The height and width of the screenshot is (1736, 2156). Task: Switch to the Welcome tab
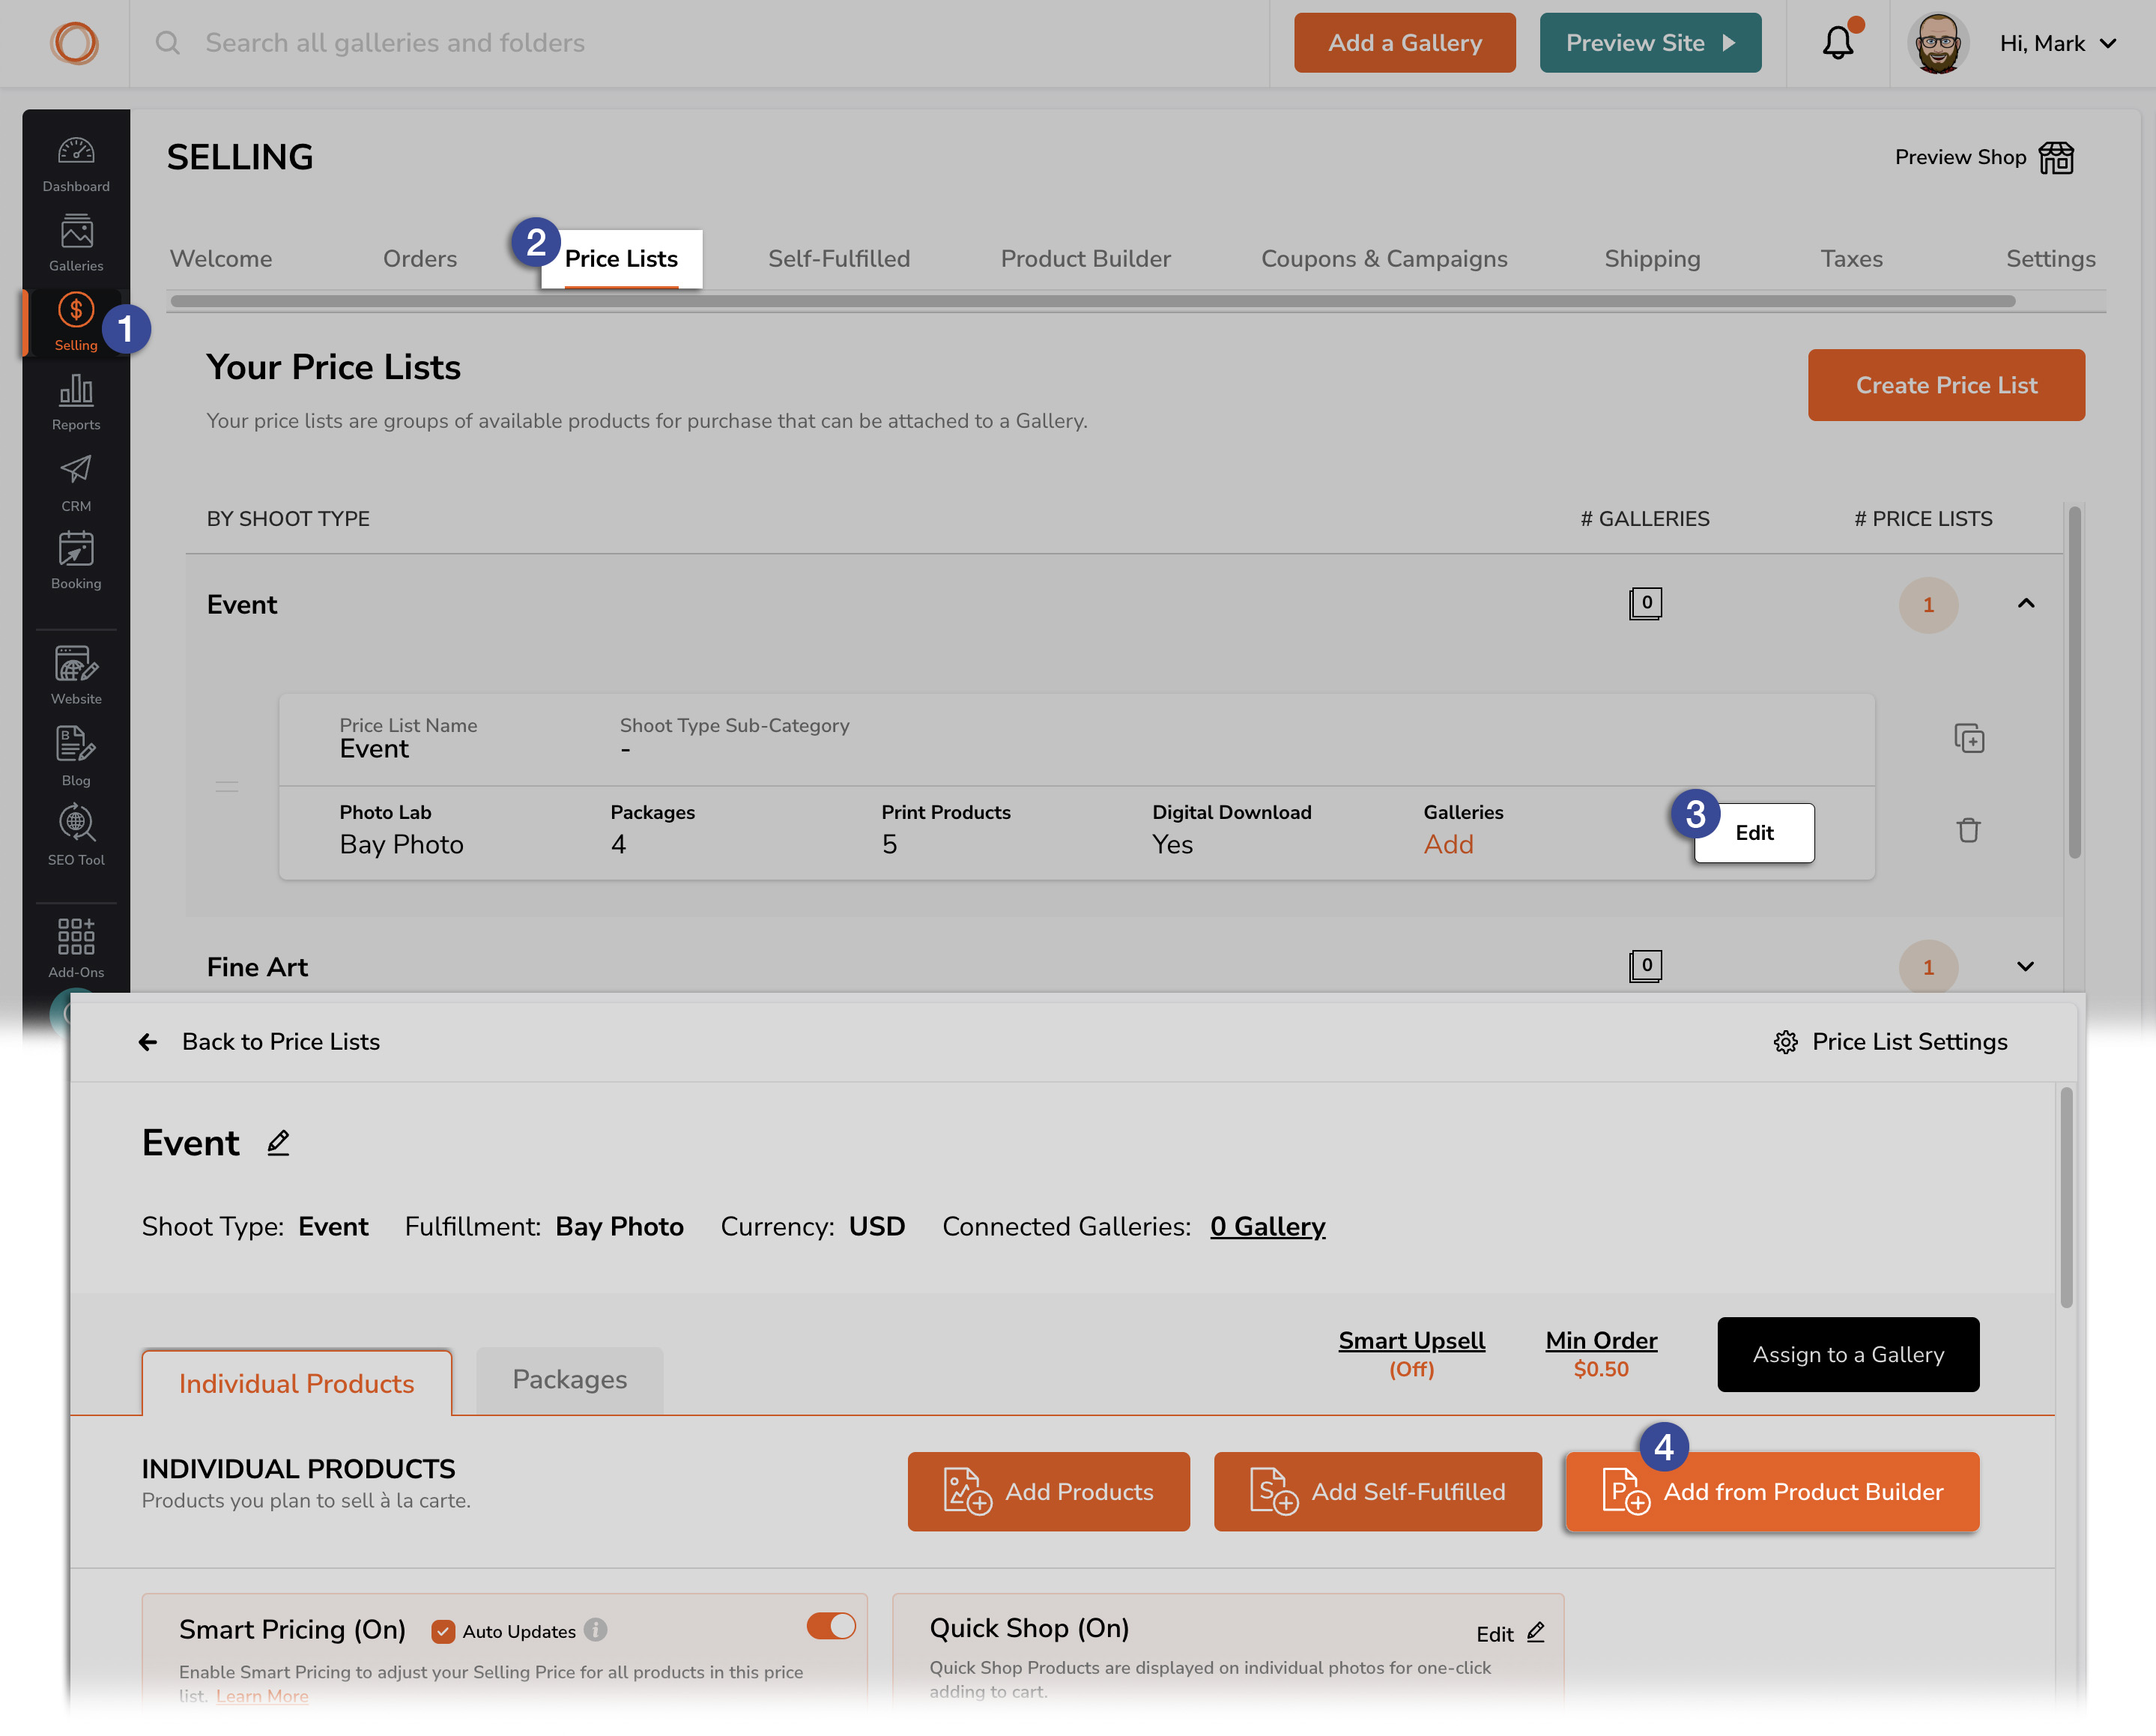tap(221, 259)
